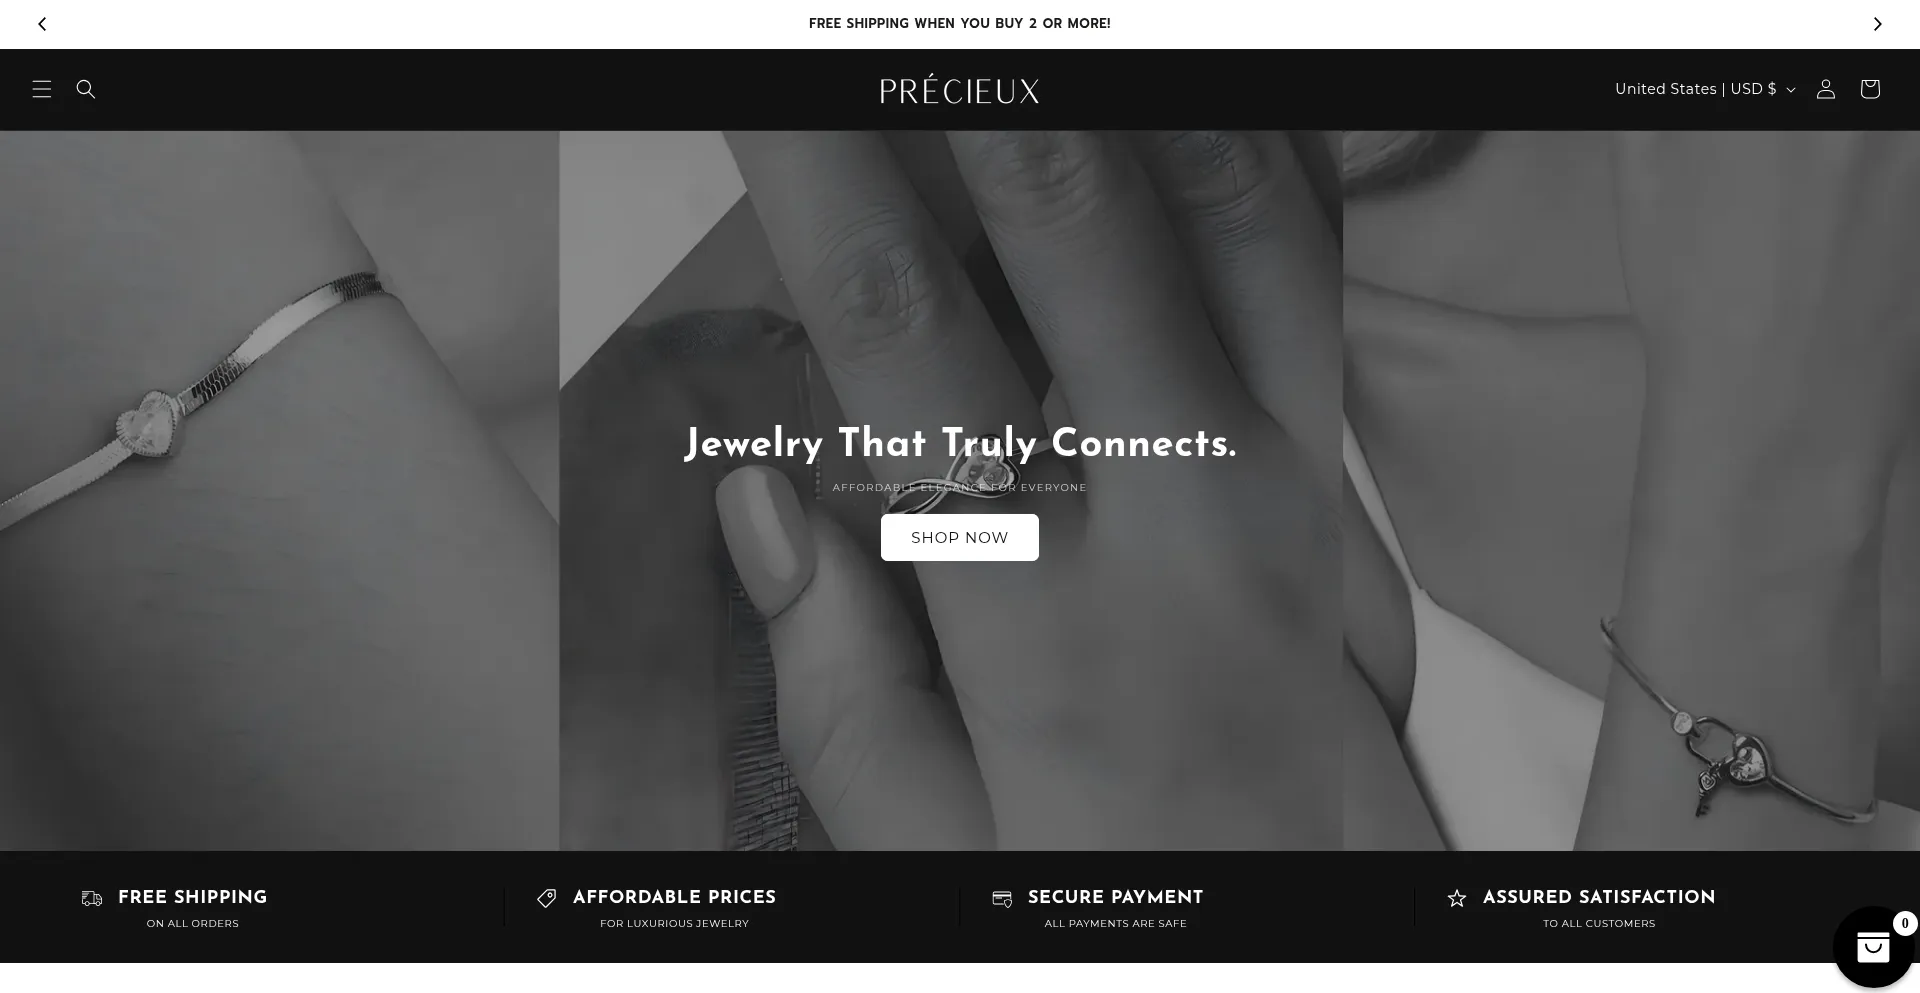
Task: Open the hamburger navigation menu
Action: pyautogui.click(x=42, y=89)
